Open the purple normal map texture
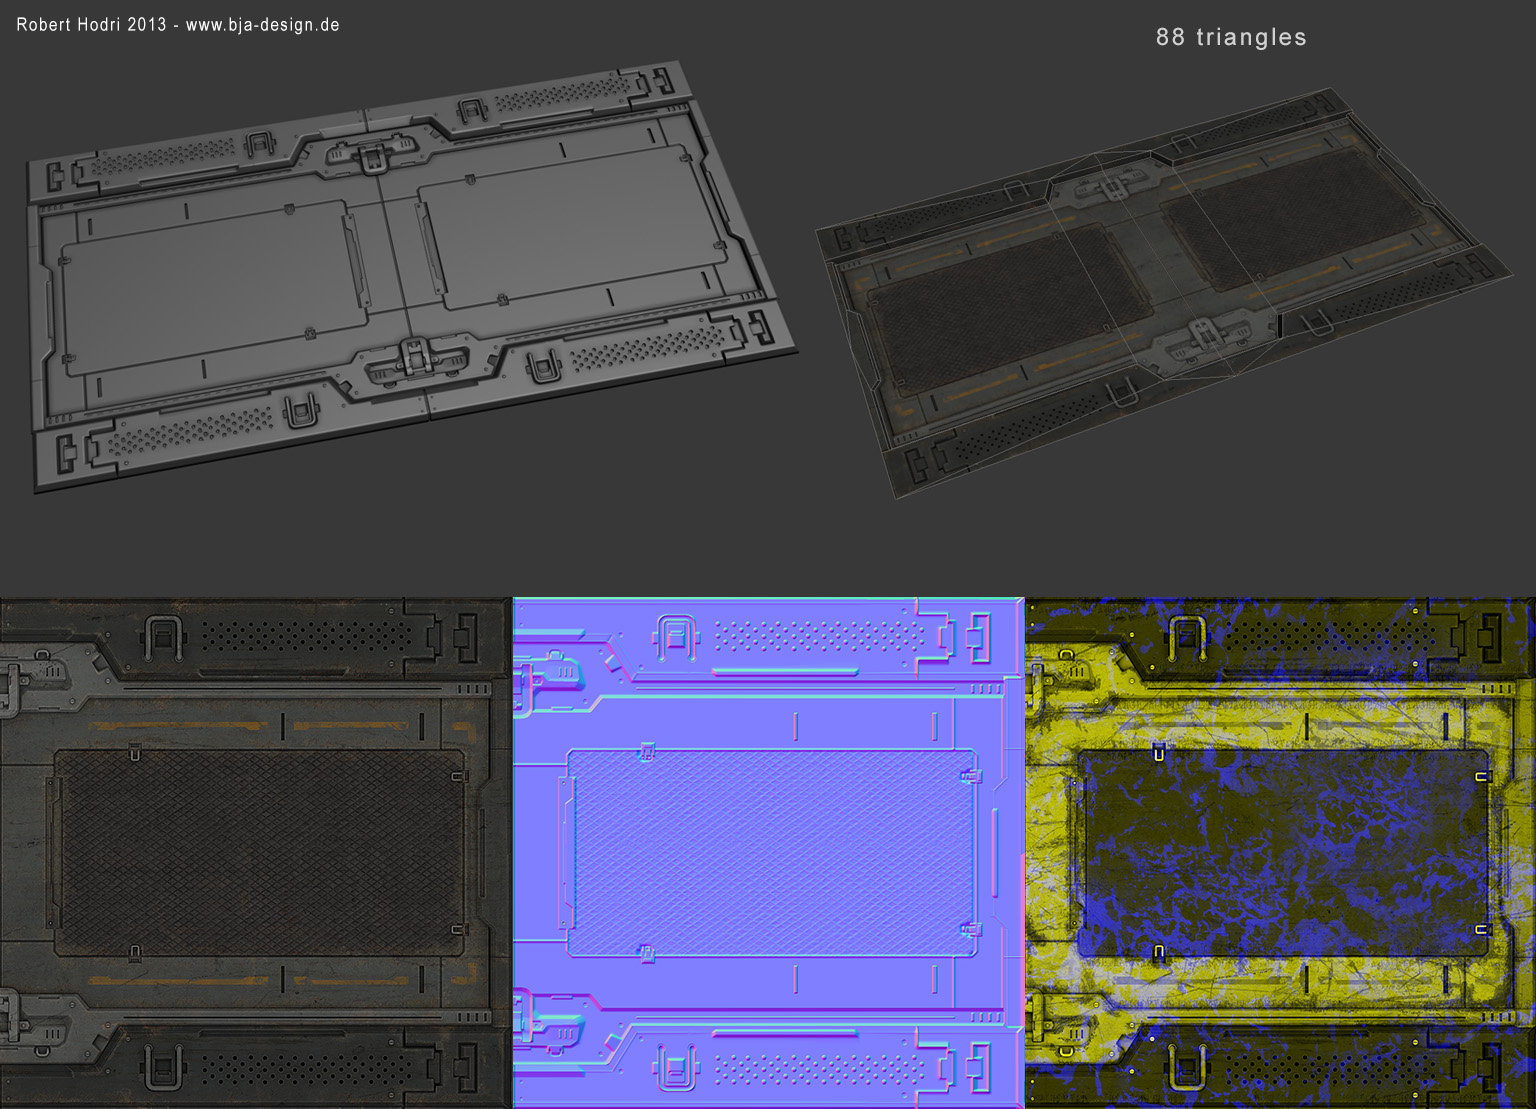Viewport: 1536px width, 1109px height. [768, 853]
